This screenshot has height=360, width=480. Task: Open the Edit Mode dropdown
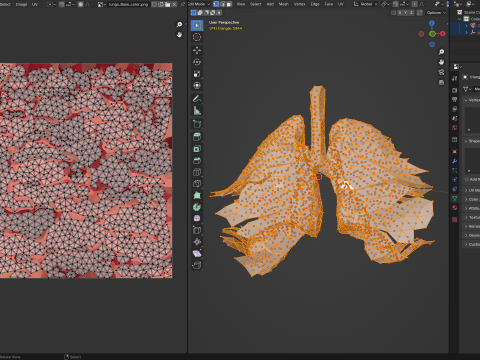[x=199, y=4]
